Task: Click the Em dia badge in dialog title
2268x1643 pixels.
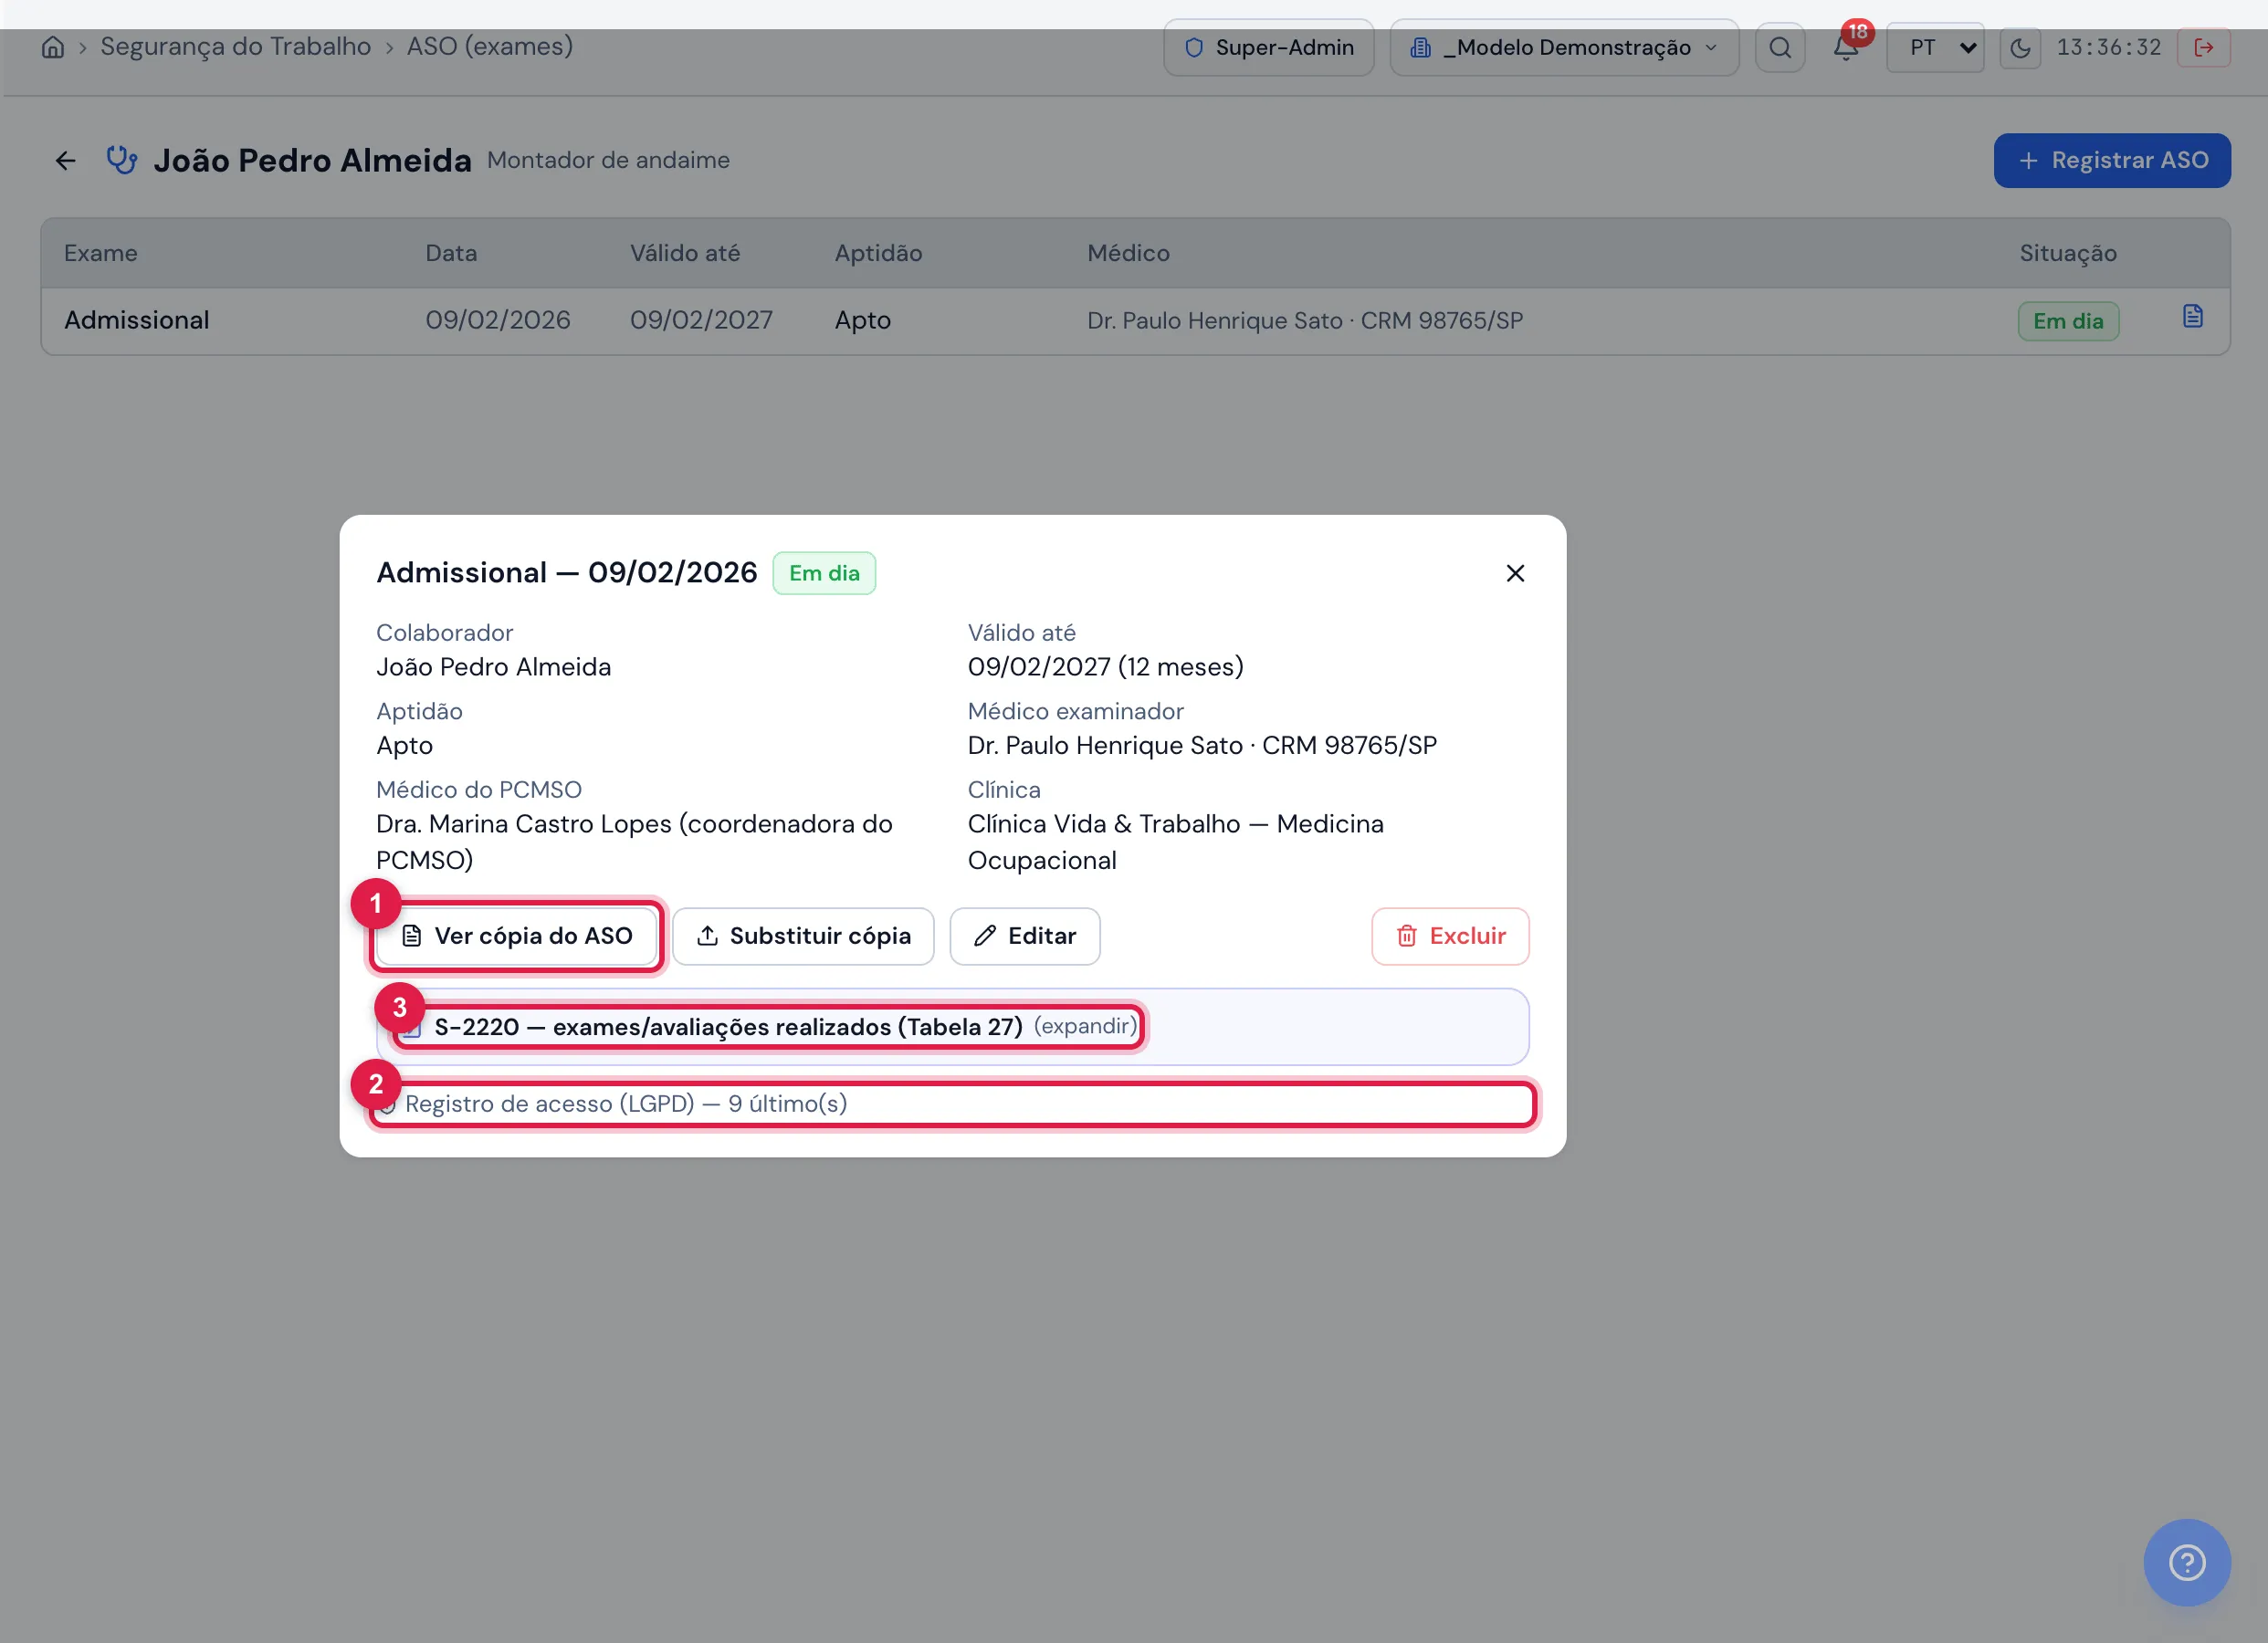Action: (x=824, y=573)
